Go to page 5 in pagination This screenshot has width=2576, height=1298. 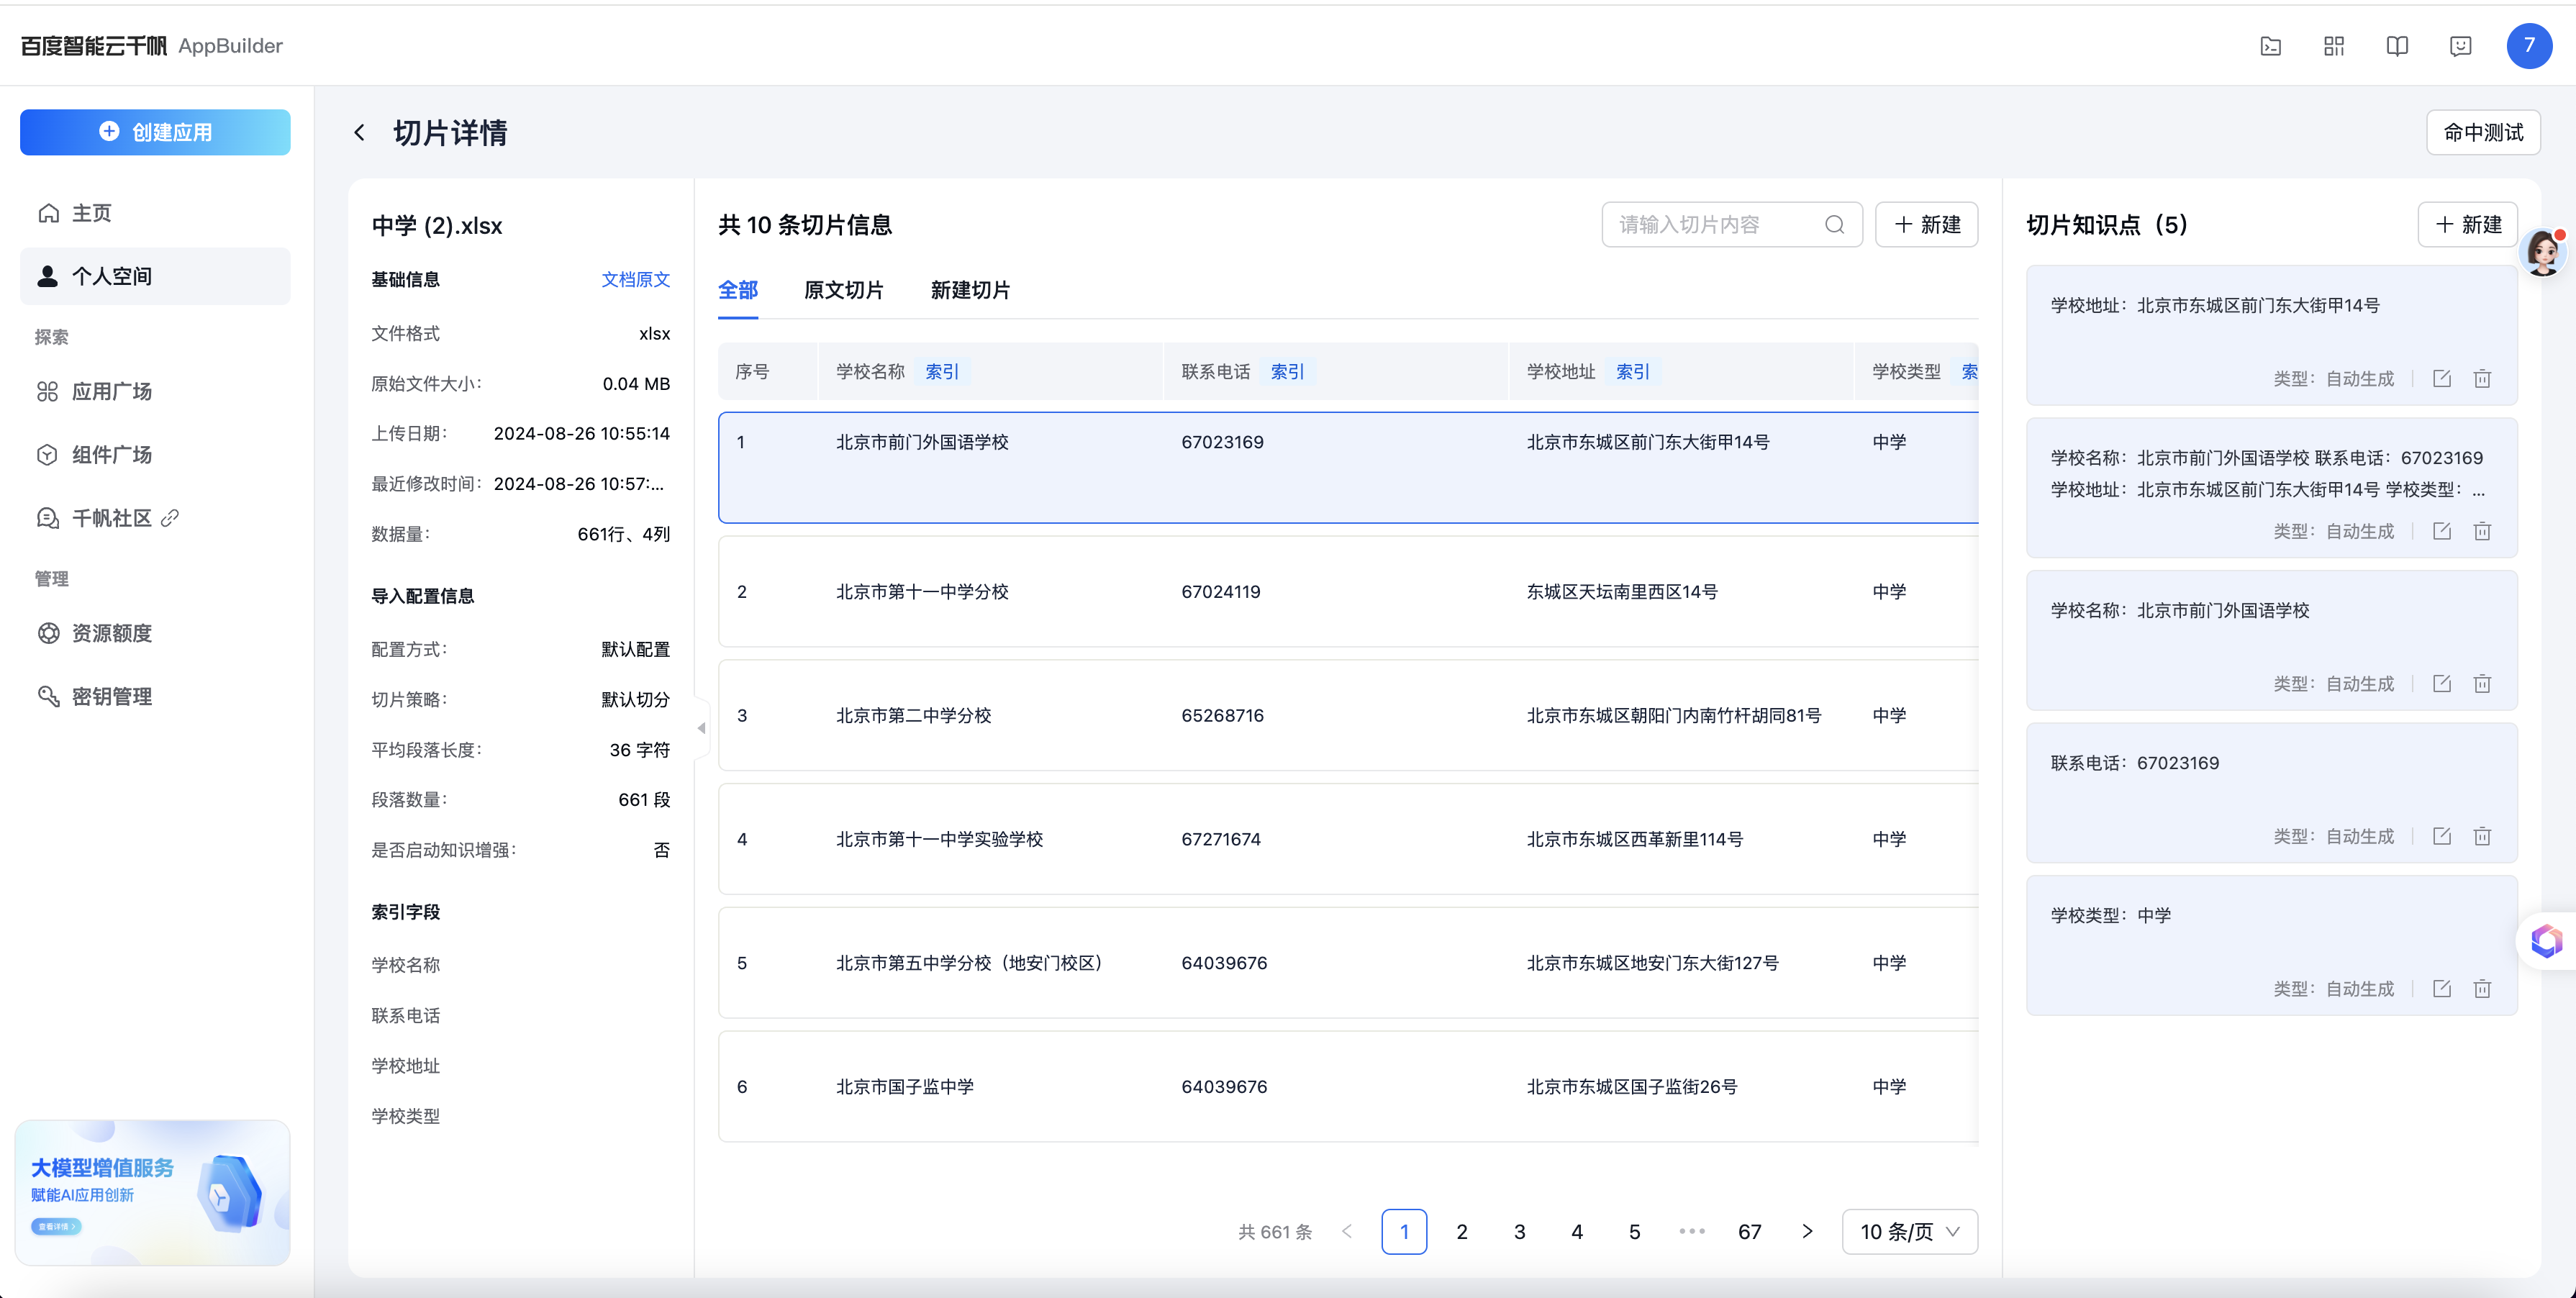click(x=1634, y=1232)
